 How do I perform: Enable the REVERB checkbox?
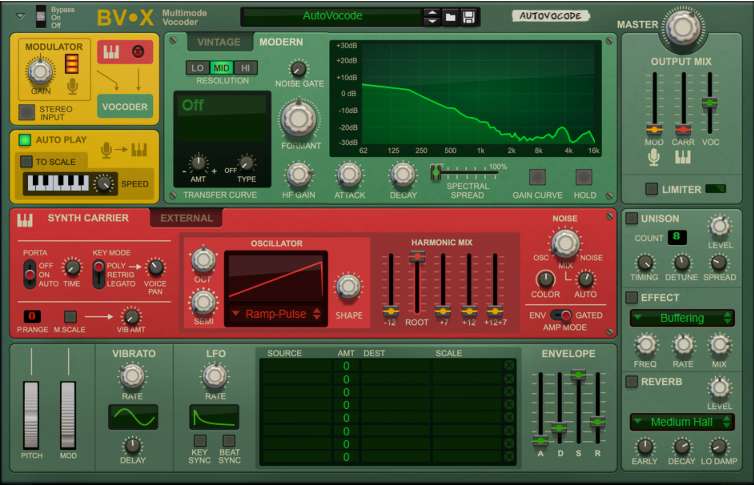tap(631, 382)
